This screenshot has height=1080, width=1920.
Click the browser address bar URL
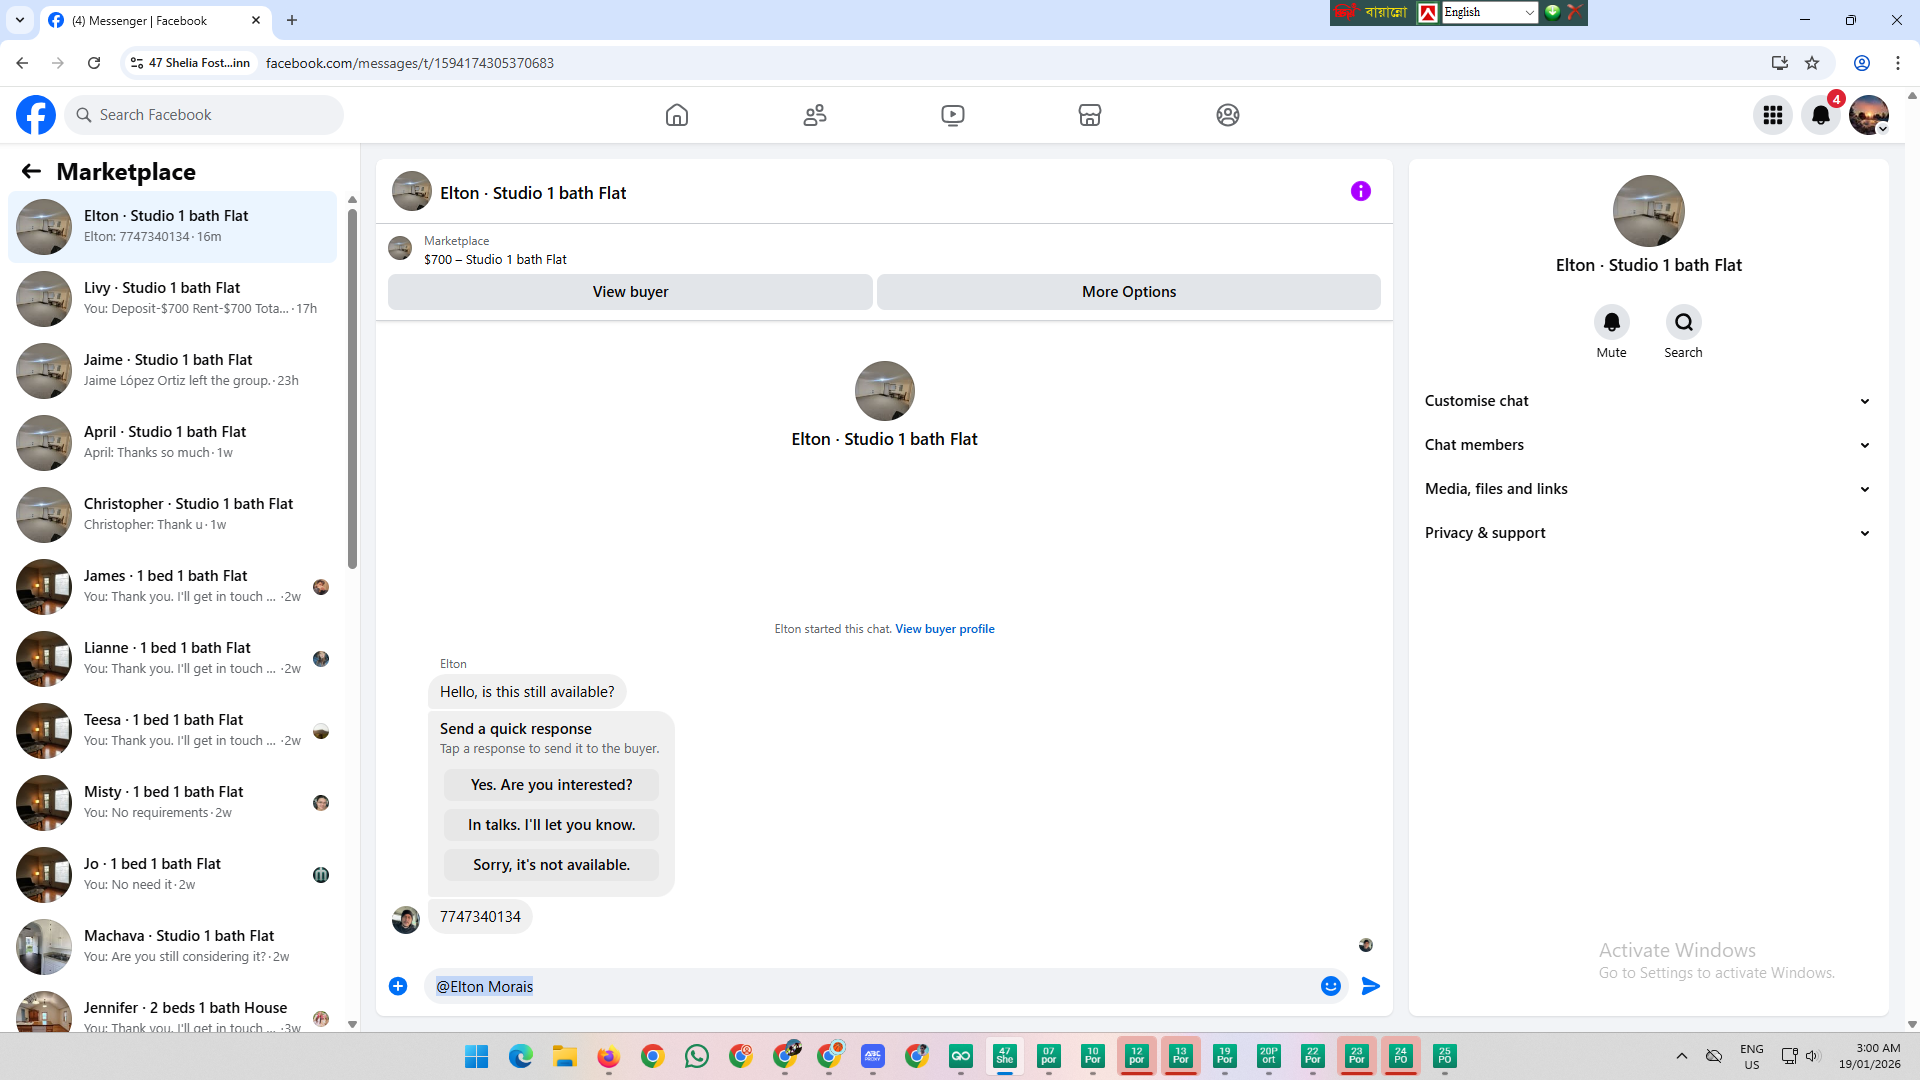point(410,63)
